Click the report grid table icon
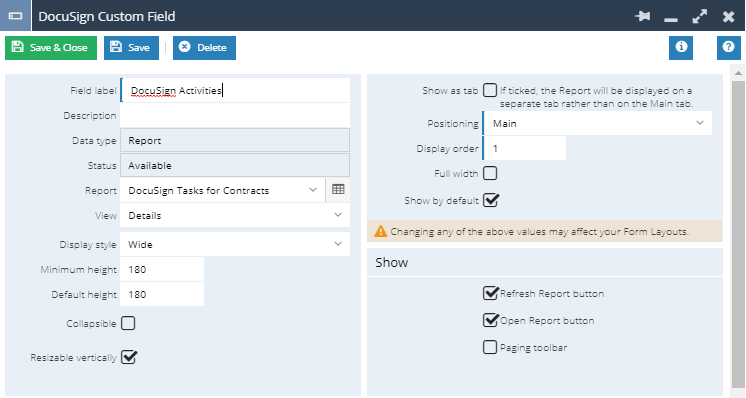 (338, 190)
